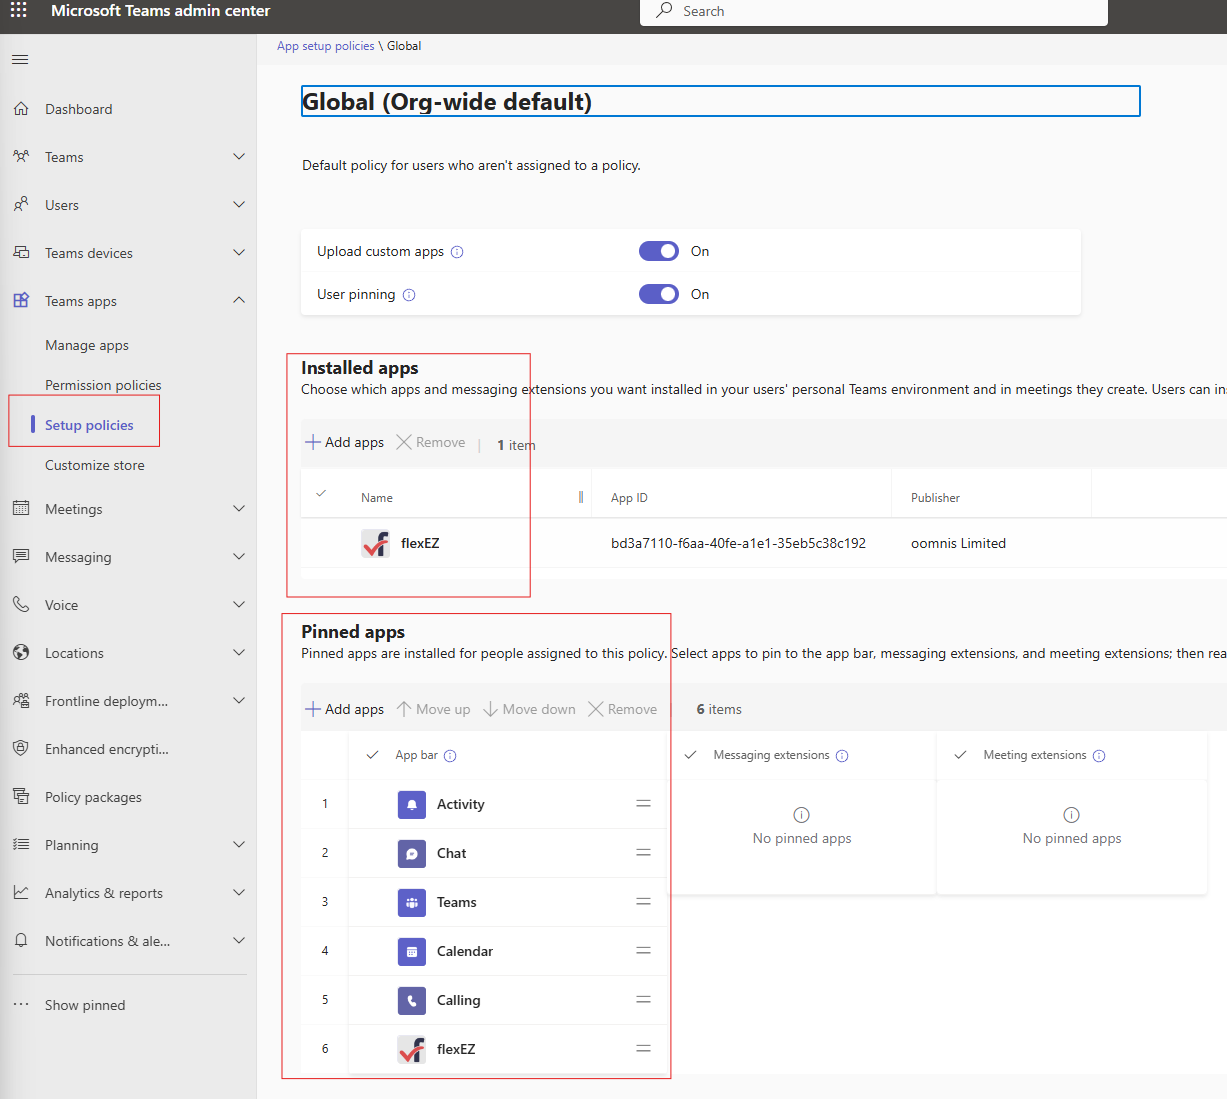This screenshot has height=1099, width=1227.
Task: Click the Messaging sidebar icon
Action: click(x=21, y=557)
